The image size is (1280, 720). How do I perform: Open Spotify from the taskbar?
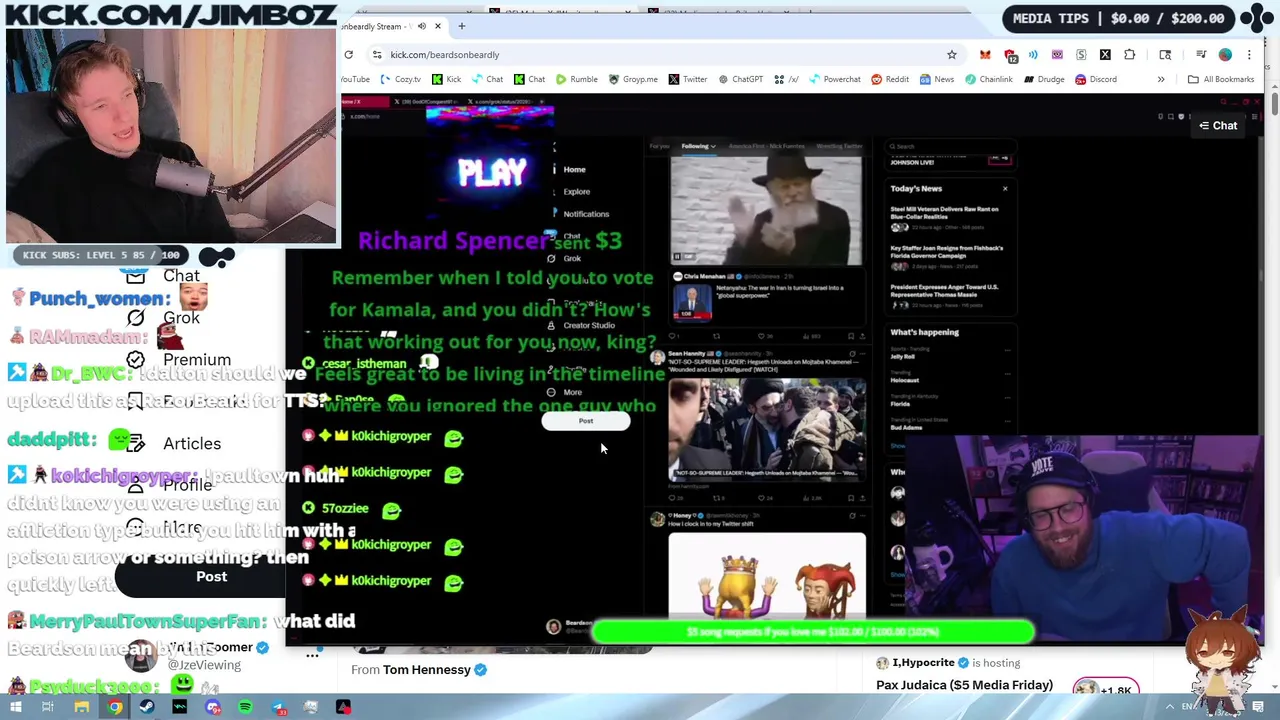245,708
